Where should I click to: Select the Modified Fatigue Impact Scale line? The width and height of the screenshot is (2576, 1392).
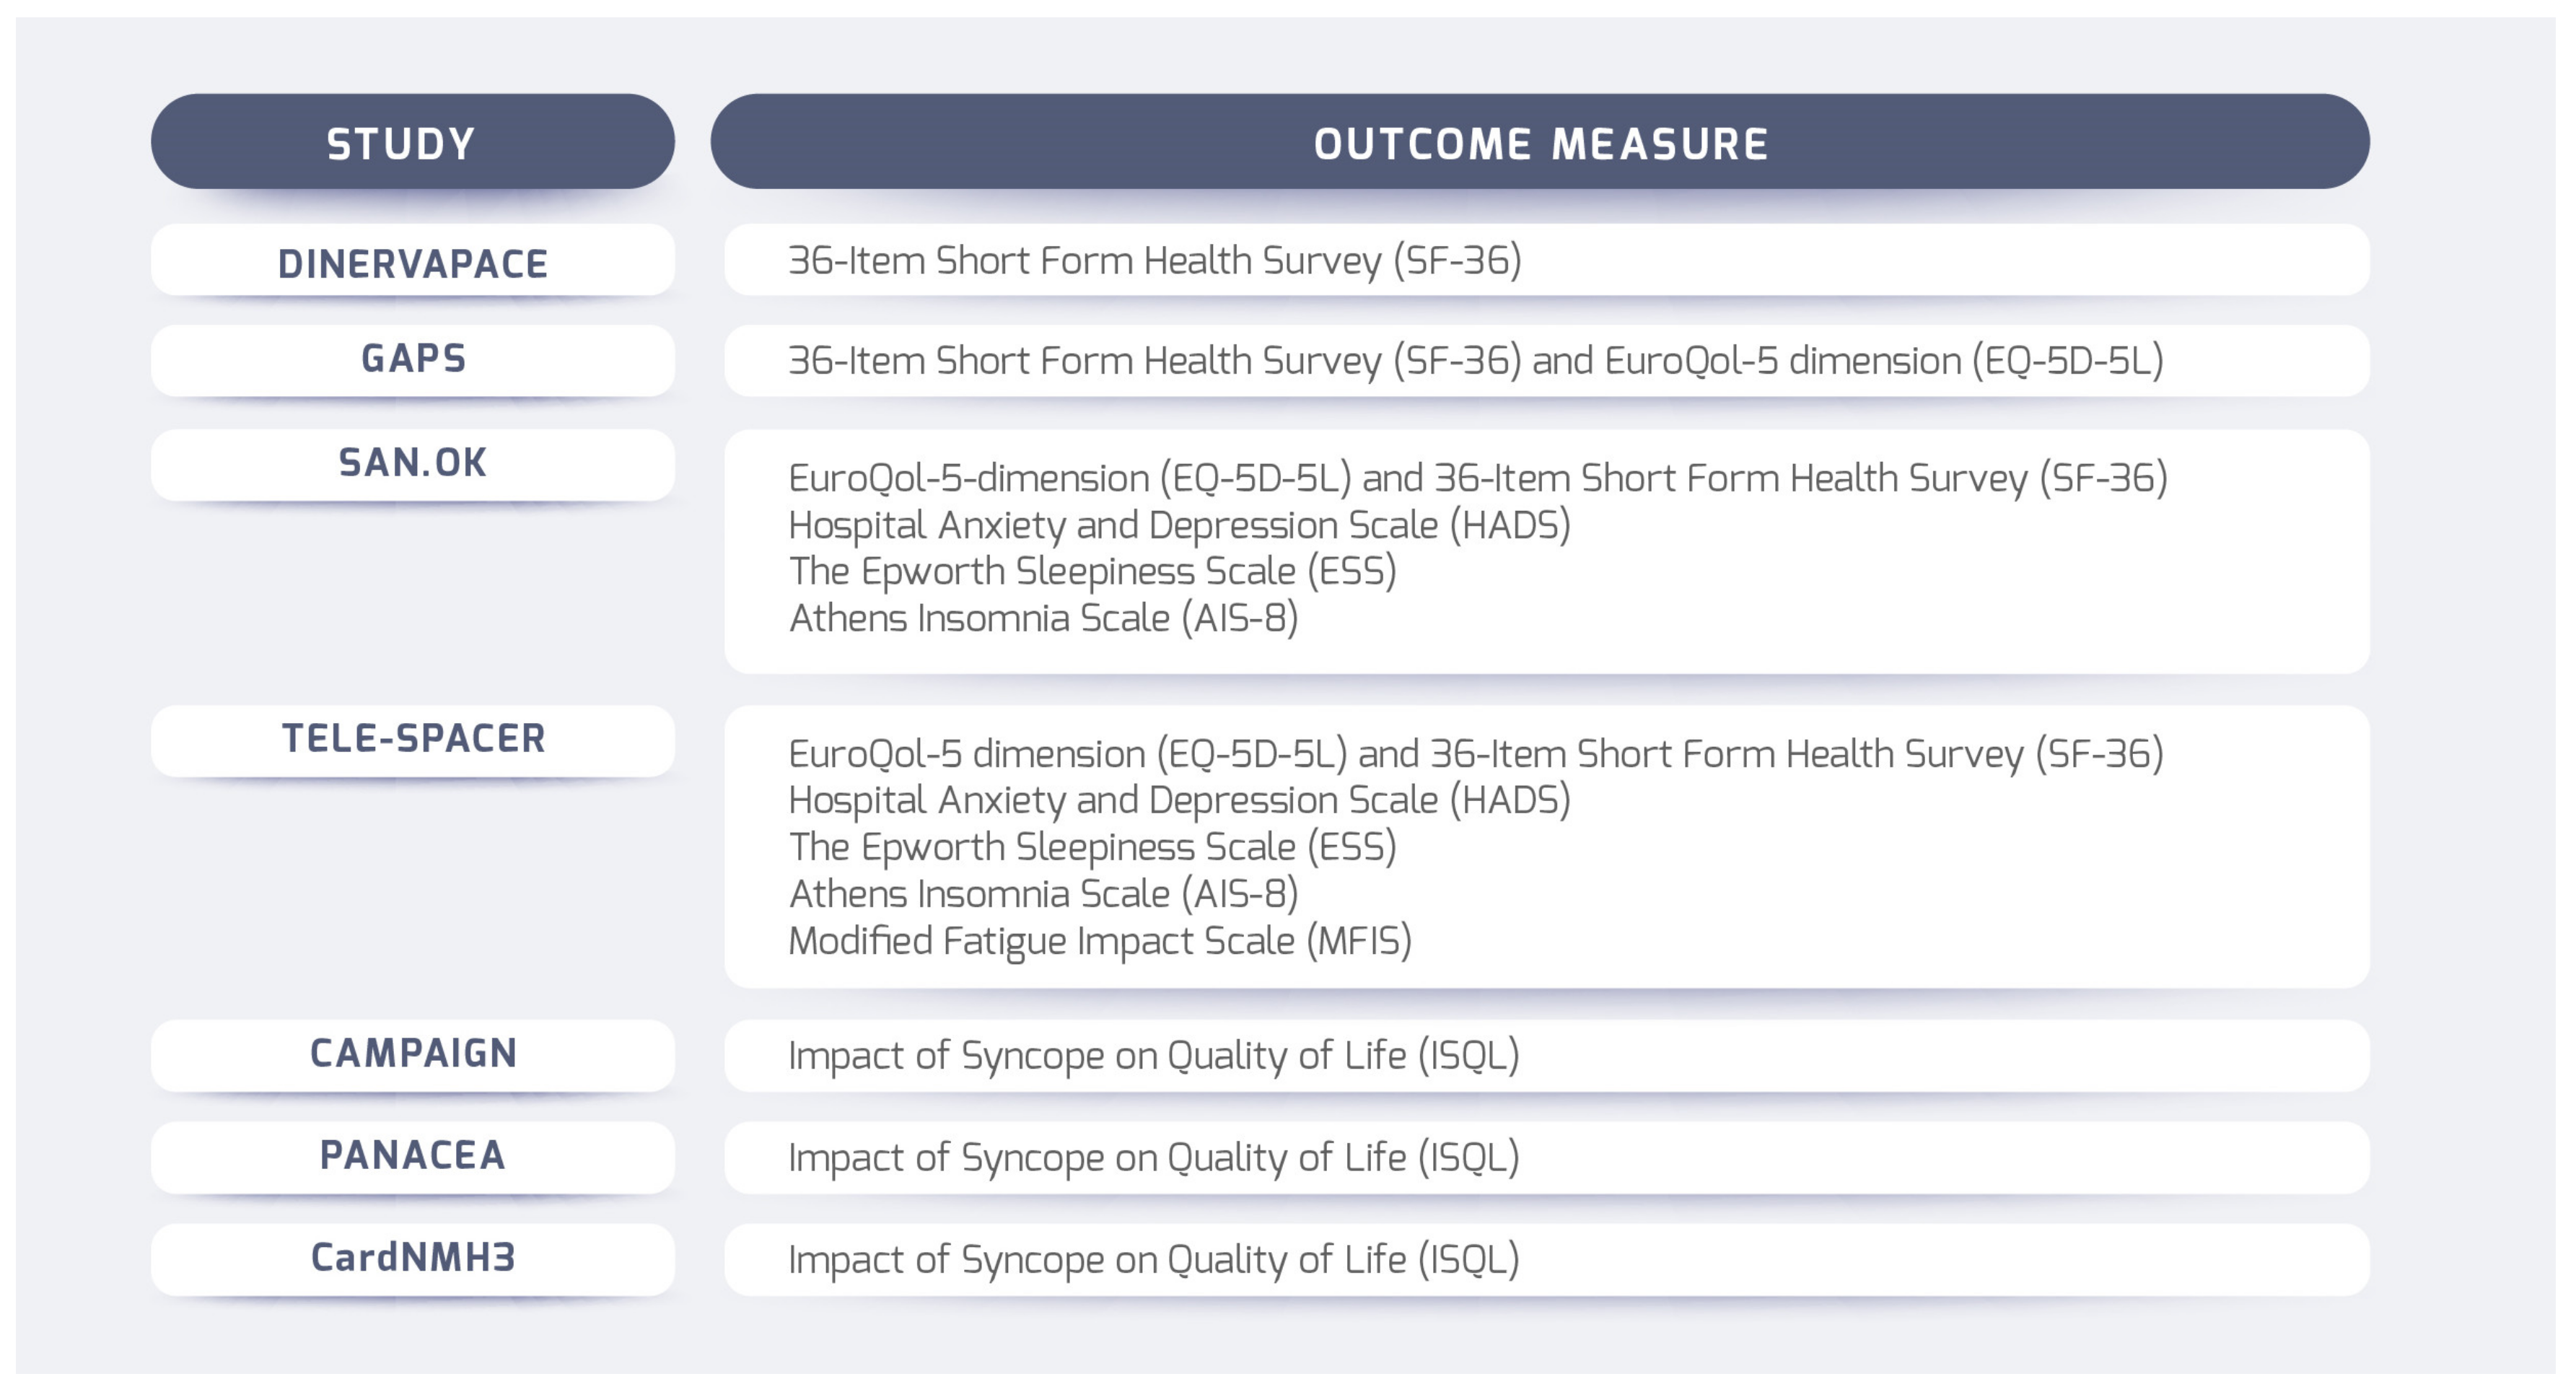coord(1099,941)
